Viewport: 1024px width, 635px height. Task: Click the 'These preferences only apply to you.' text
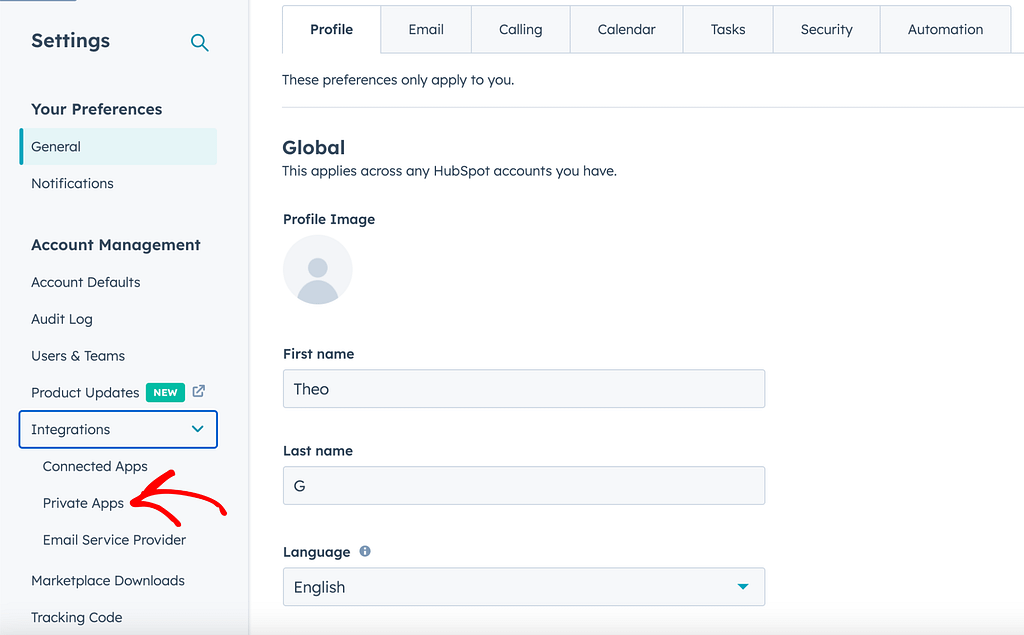coord(398,80)
